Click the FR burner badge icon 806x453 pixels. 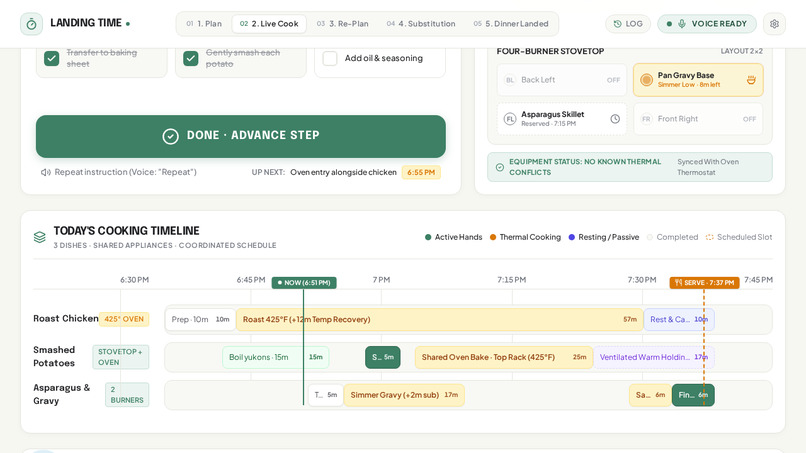(x=646, y=119)
